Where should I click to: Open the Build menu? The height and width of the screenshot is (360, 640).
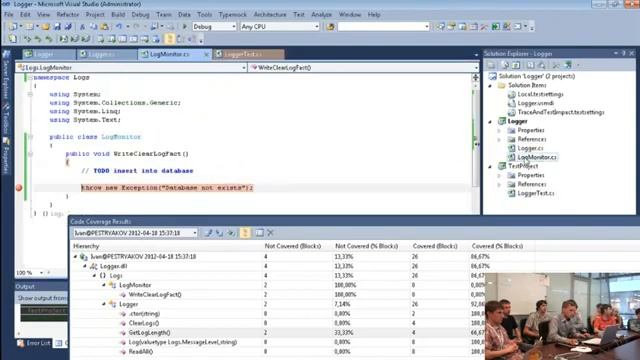point(118,15)
